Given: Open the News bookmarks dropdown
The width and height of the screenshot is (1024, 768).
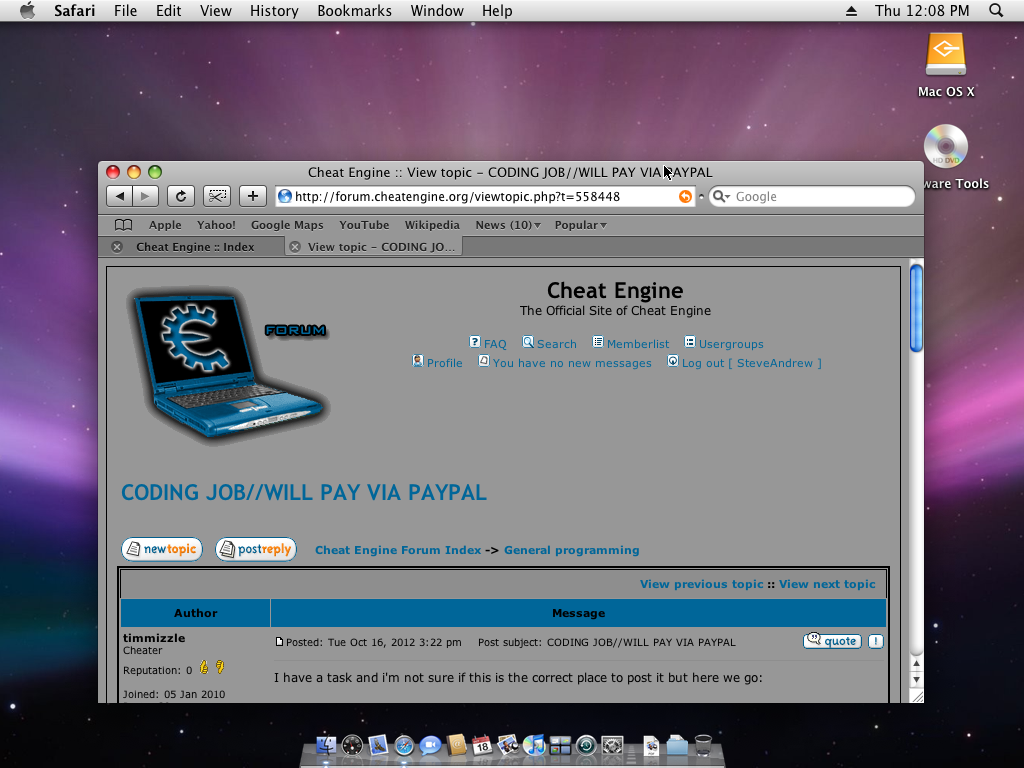Looking at the screenshot, I should tap(507, 225).
